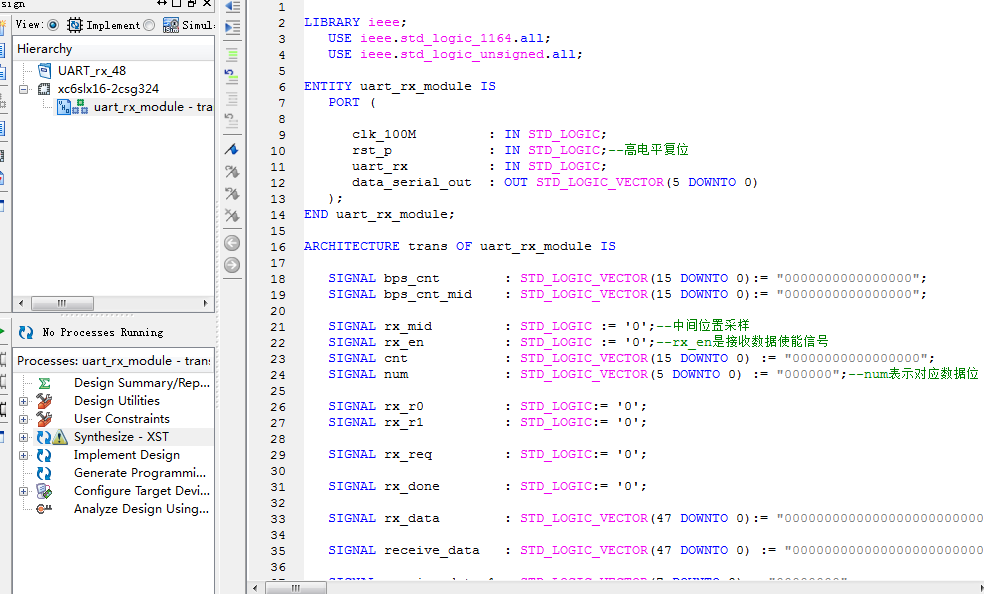Viewport: 984px width, 594px height.
Task: Select uart_rx_module in the hierarchy tree
Action: tap(138, 107)
